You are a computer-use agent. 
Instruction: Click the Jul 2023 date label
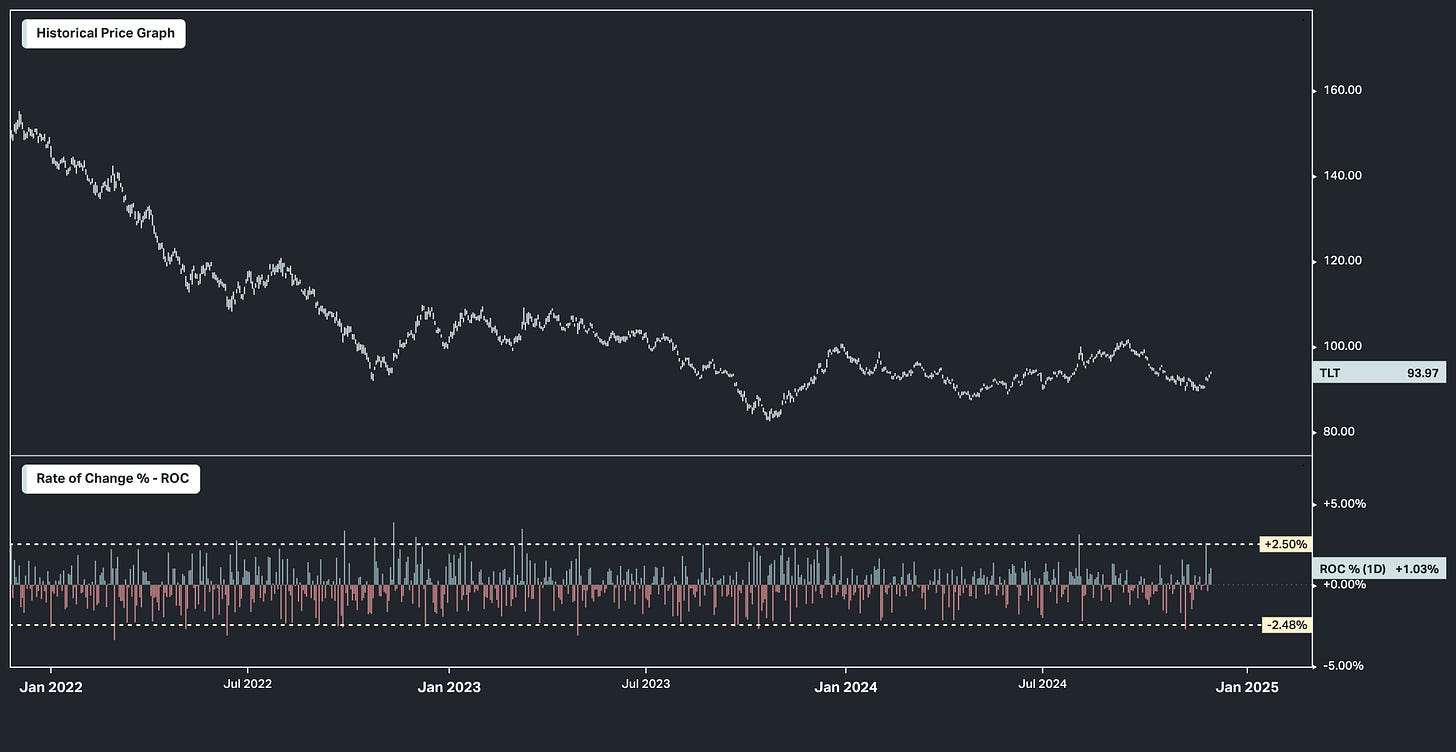(x=645, y=684)
